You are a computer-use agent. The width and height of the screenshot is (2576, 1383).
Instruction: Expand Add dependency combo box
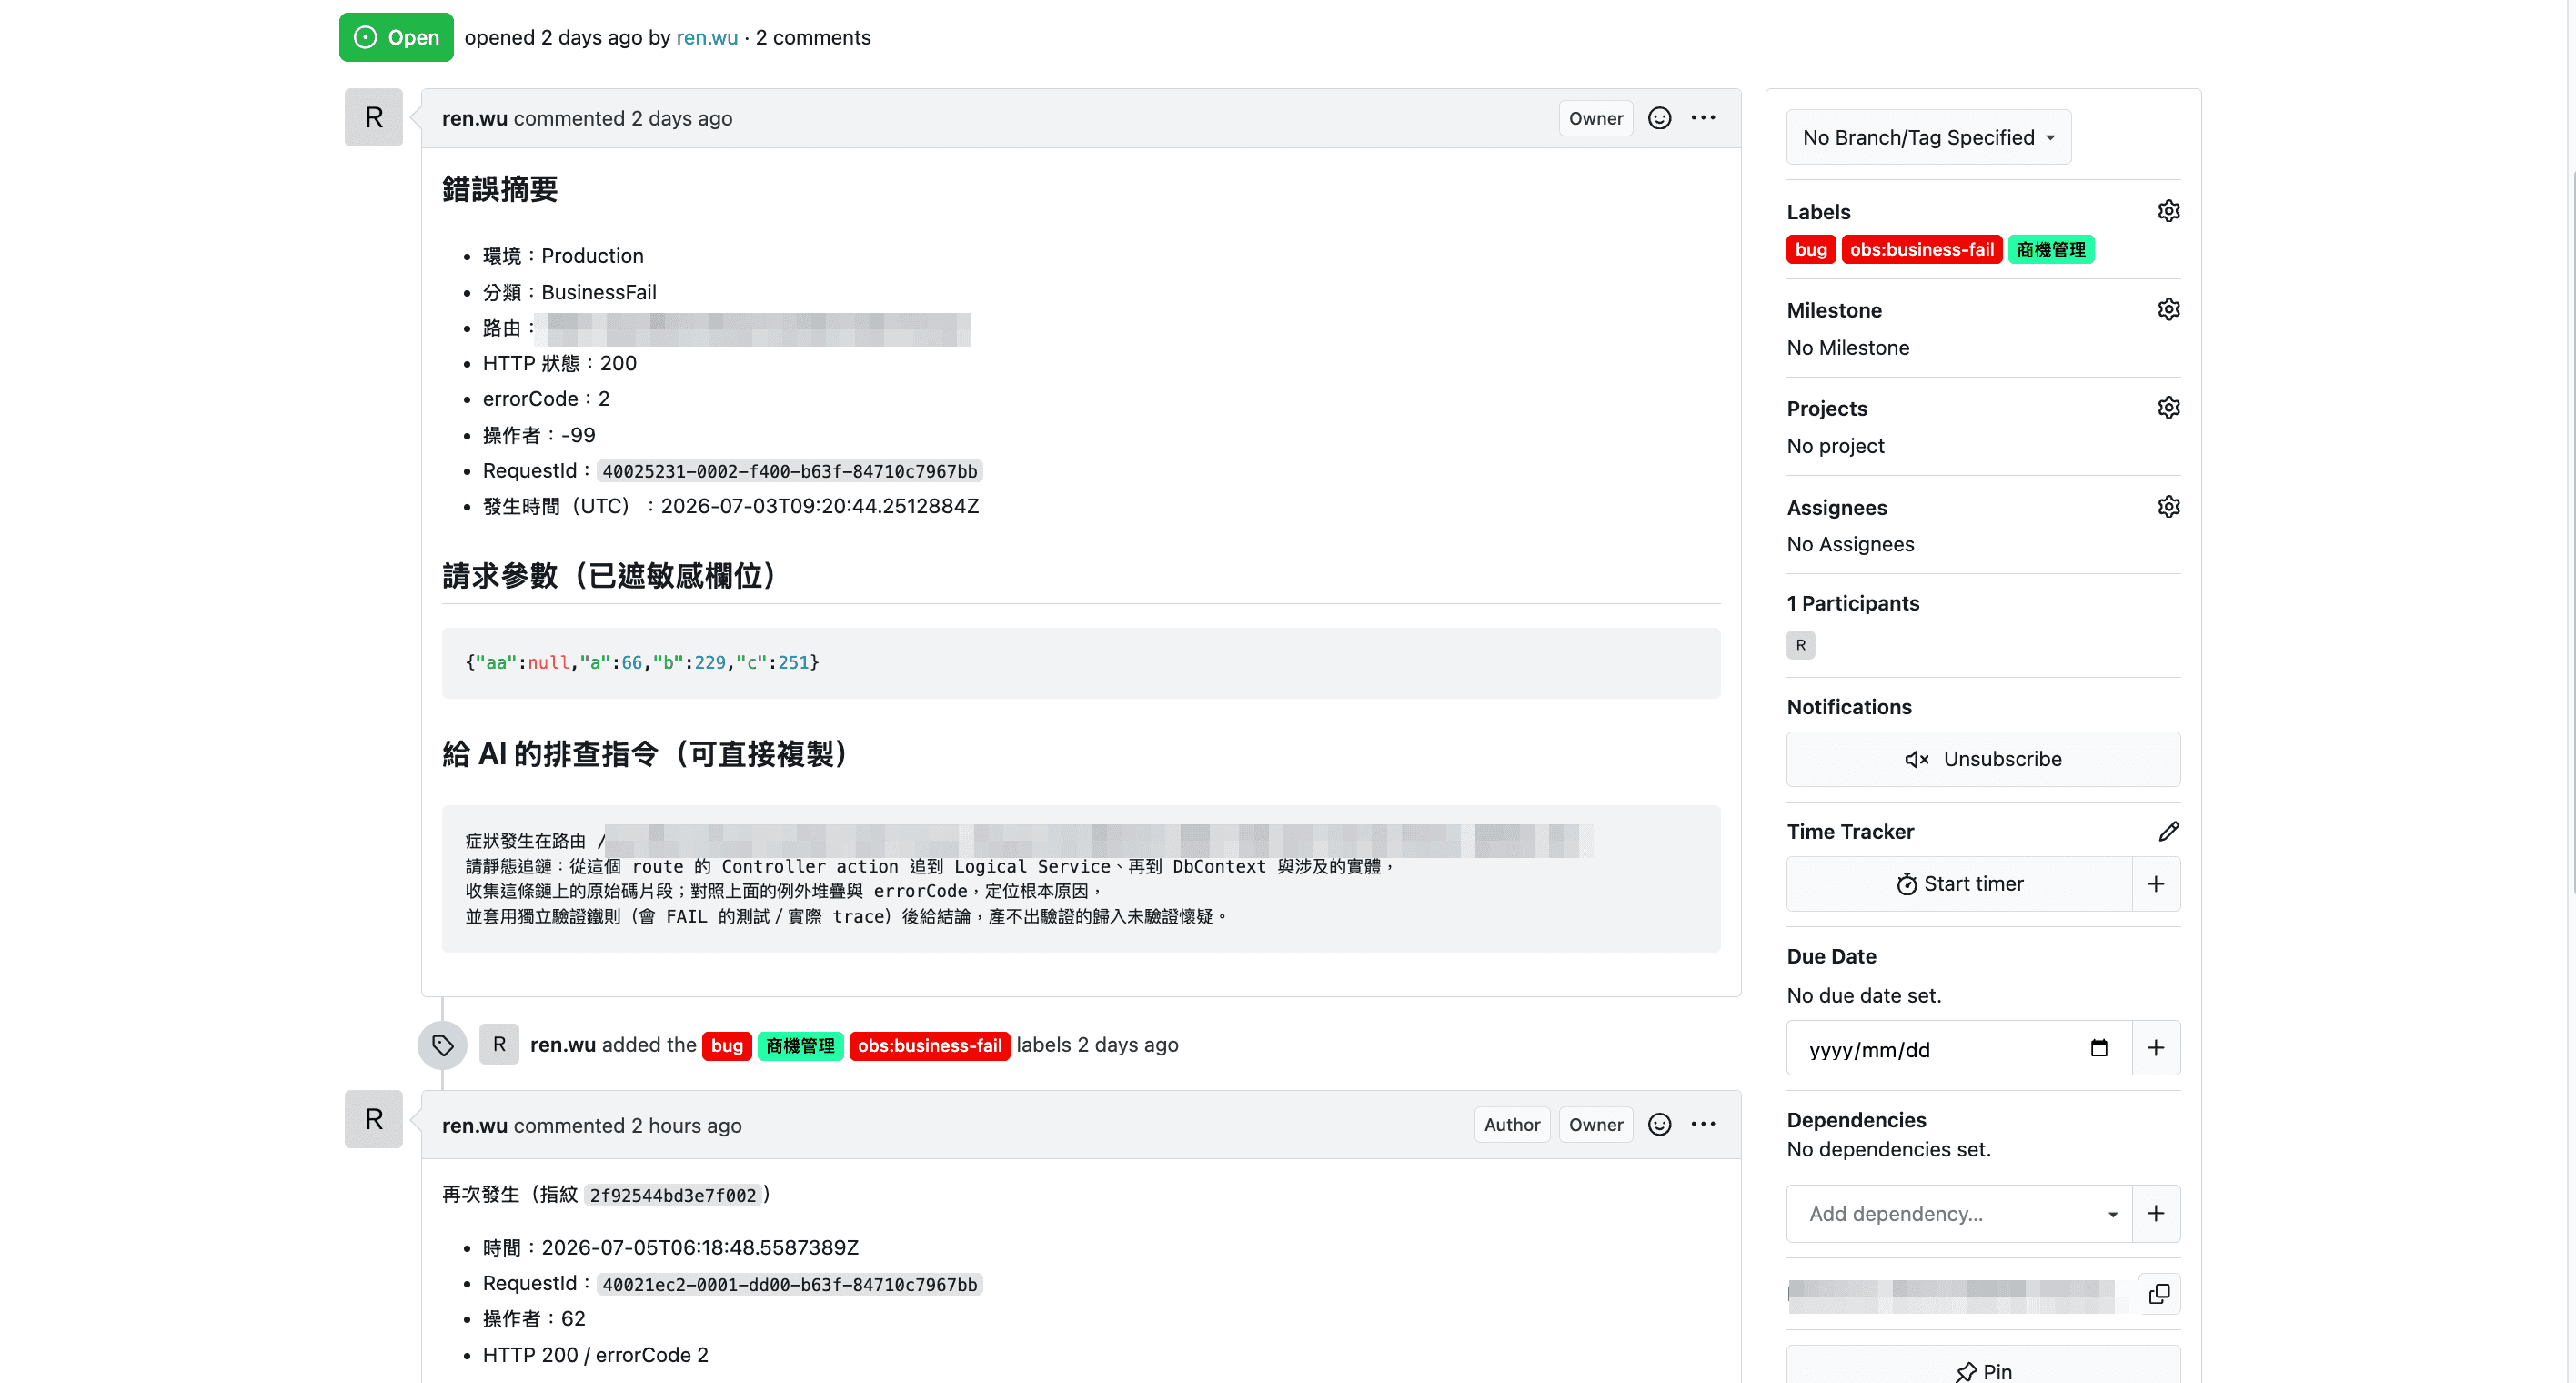click(x=1959, y=1214)
